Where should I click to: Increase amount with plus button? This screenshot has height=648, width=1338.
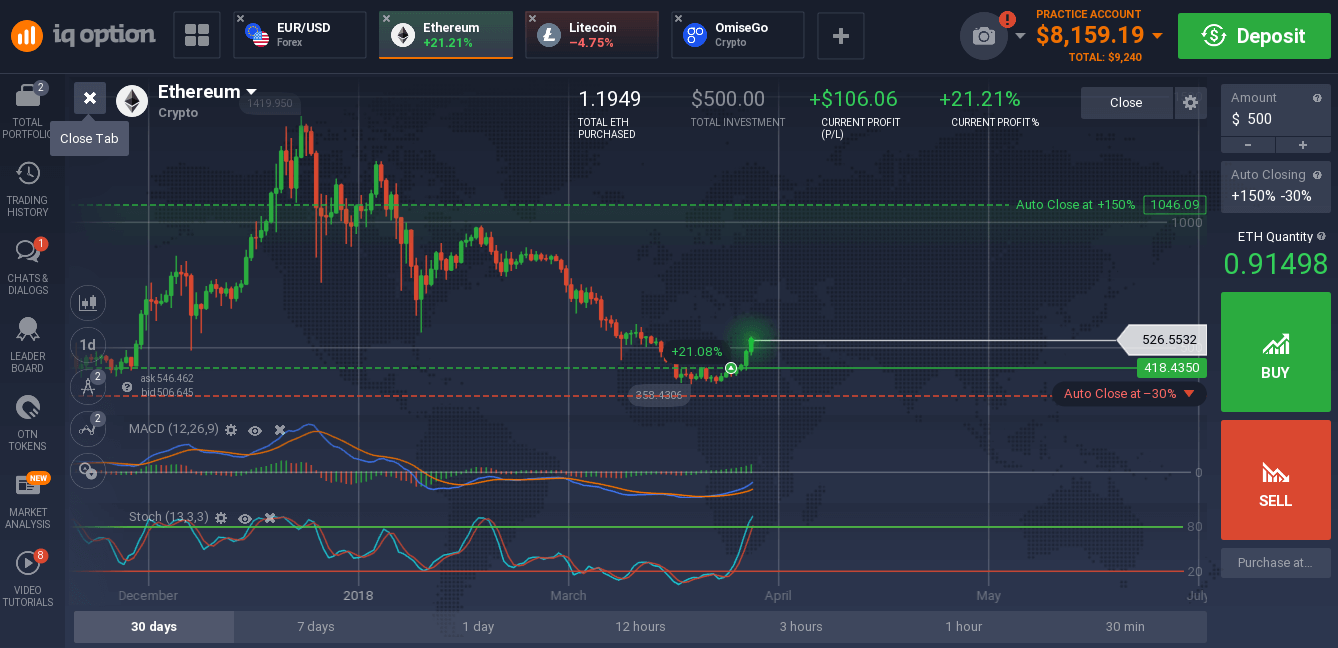click(1303, 145)
